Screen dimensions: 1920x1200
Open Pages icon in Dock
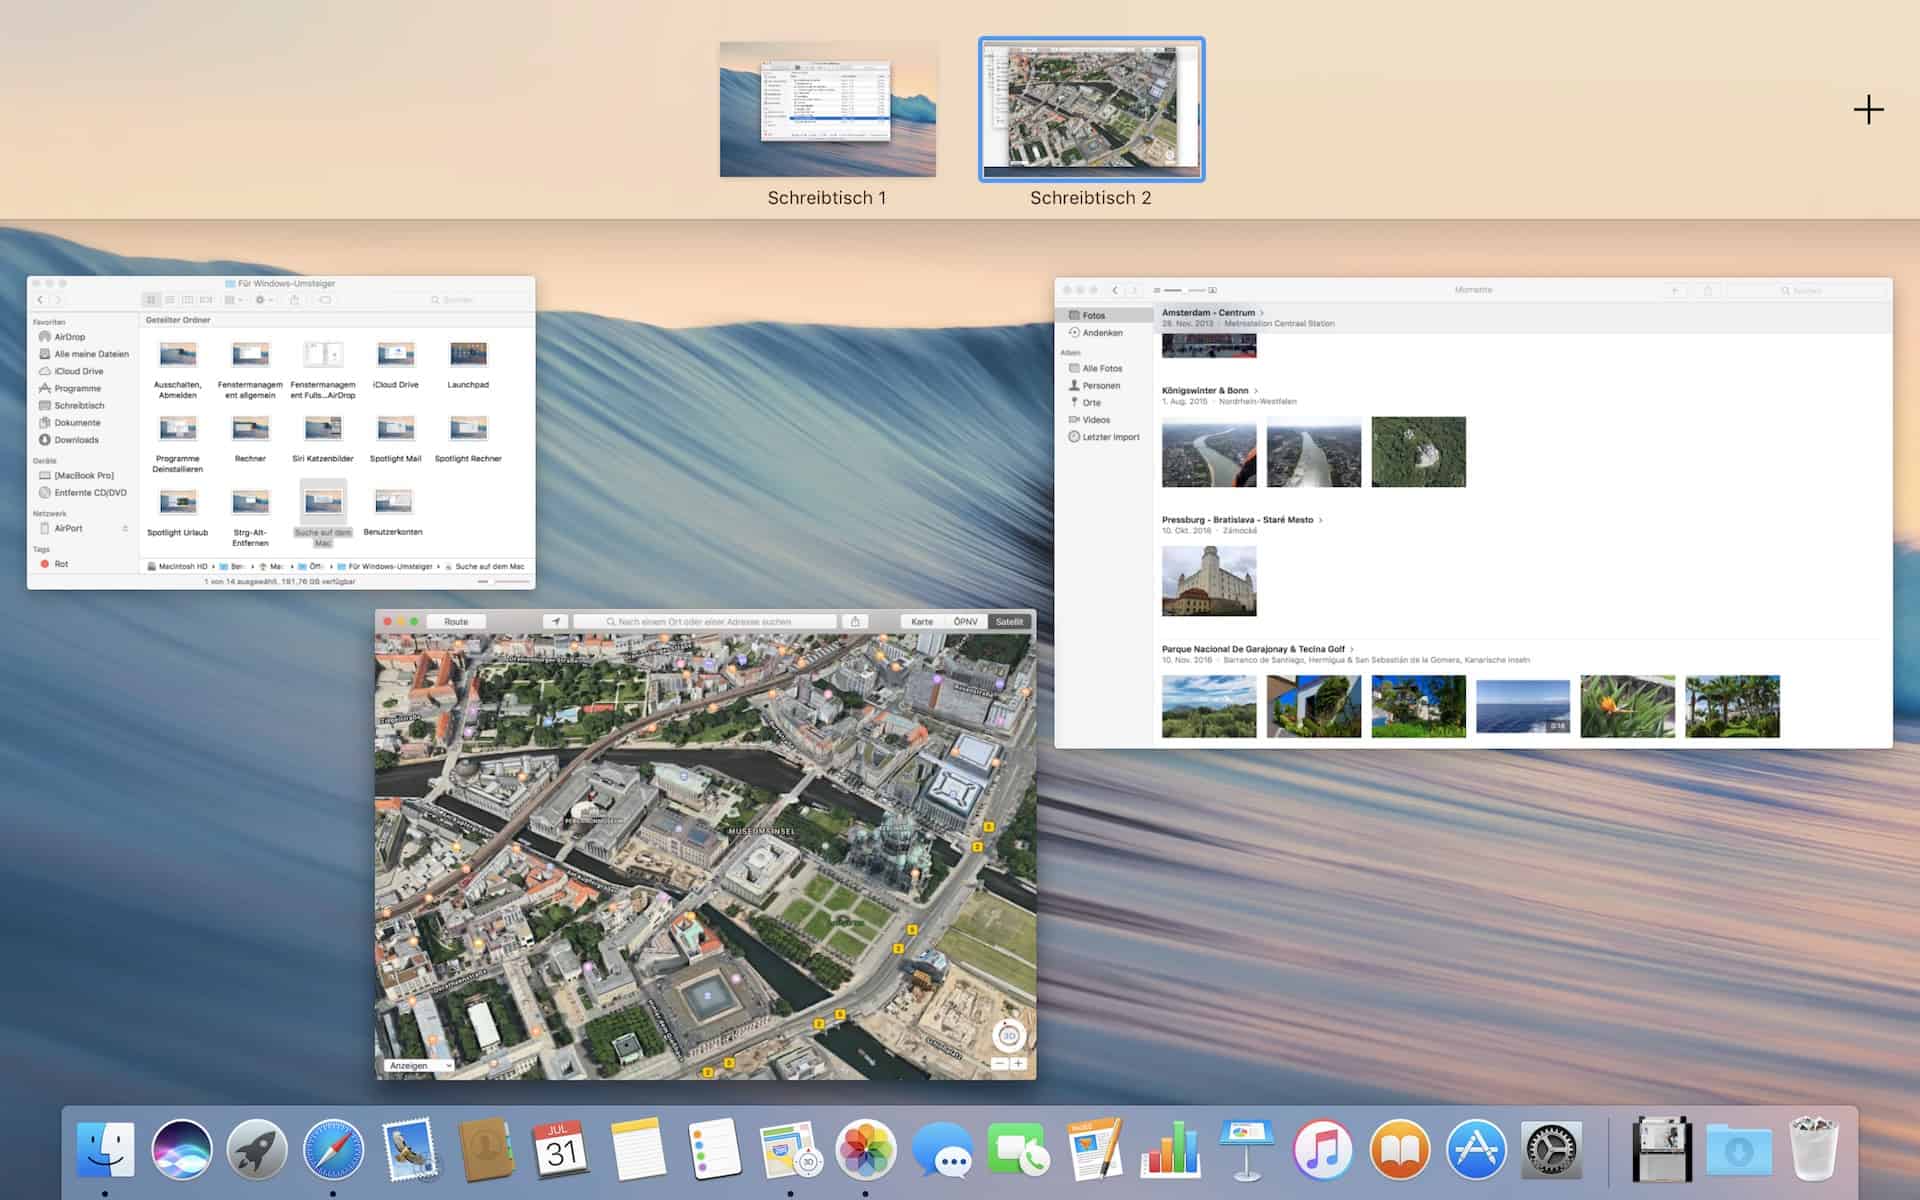pyautogui.click(x=1094, y=1150)
